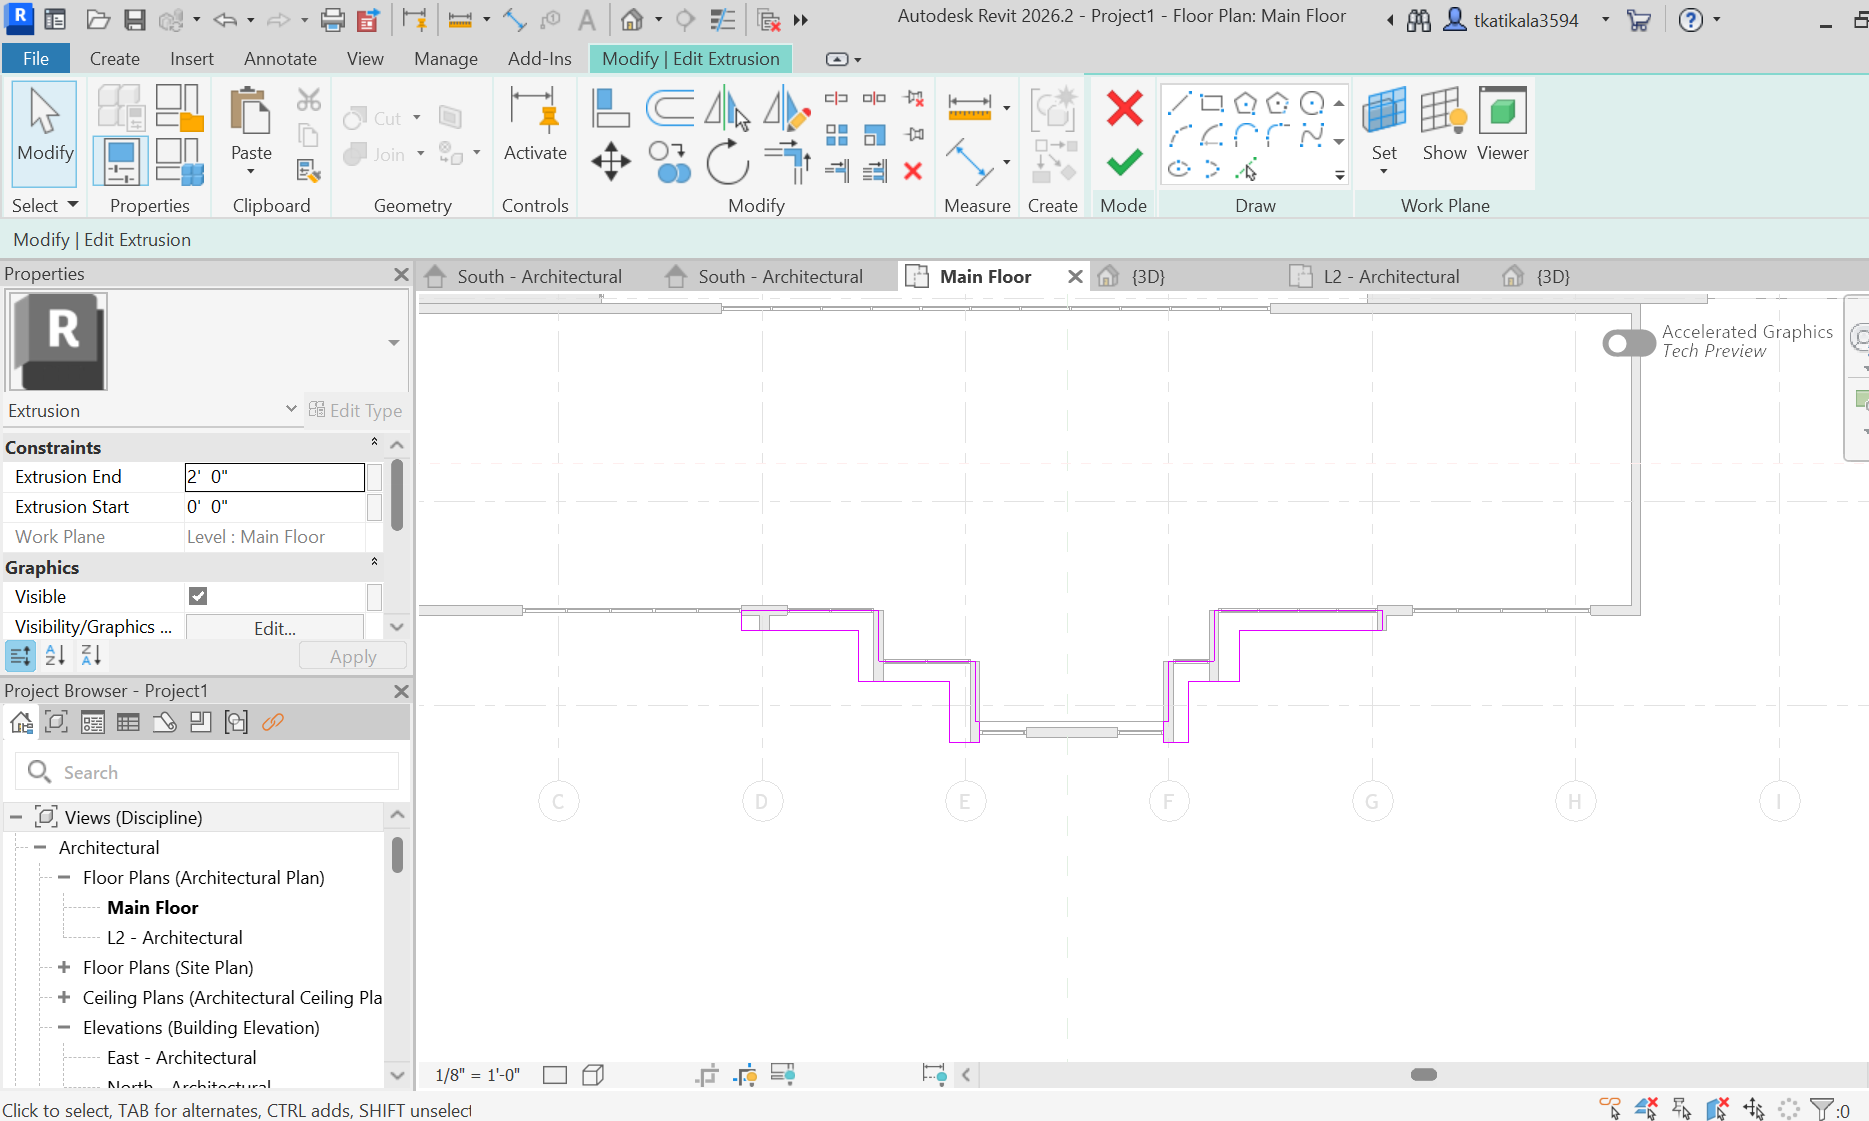
Task: Choose Mirror - Pick Axis tool
Action: [727, 108]
